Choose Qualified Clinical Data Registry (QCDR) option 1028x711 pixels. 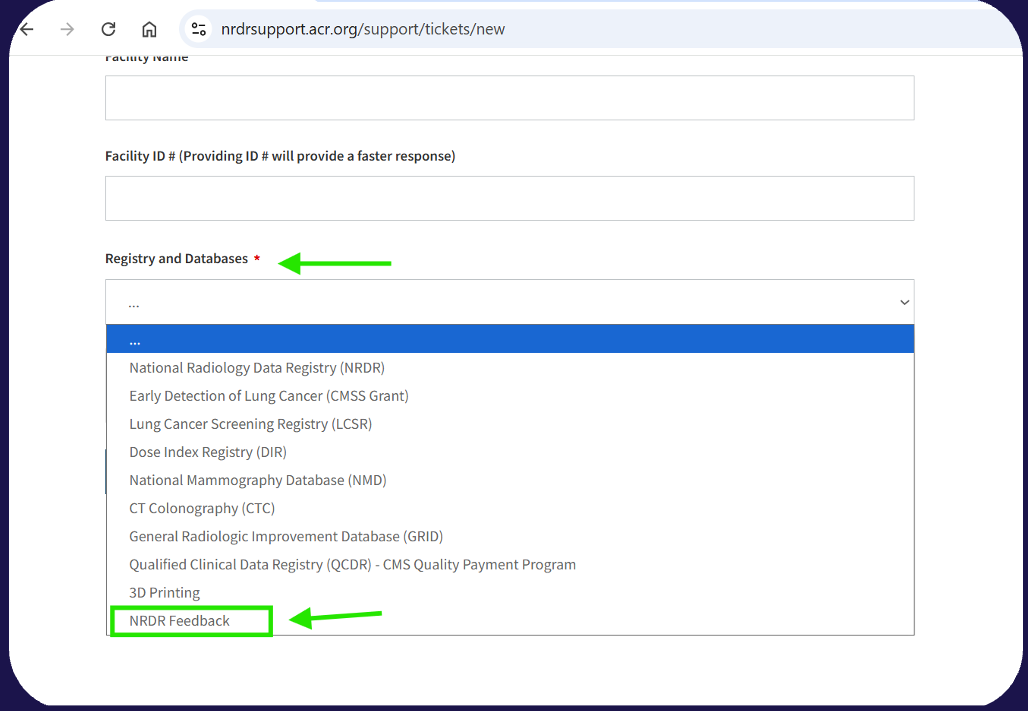coord(510,564)
